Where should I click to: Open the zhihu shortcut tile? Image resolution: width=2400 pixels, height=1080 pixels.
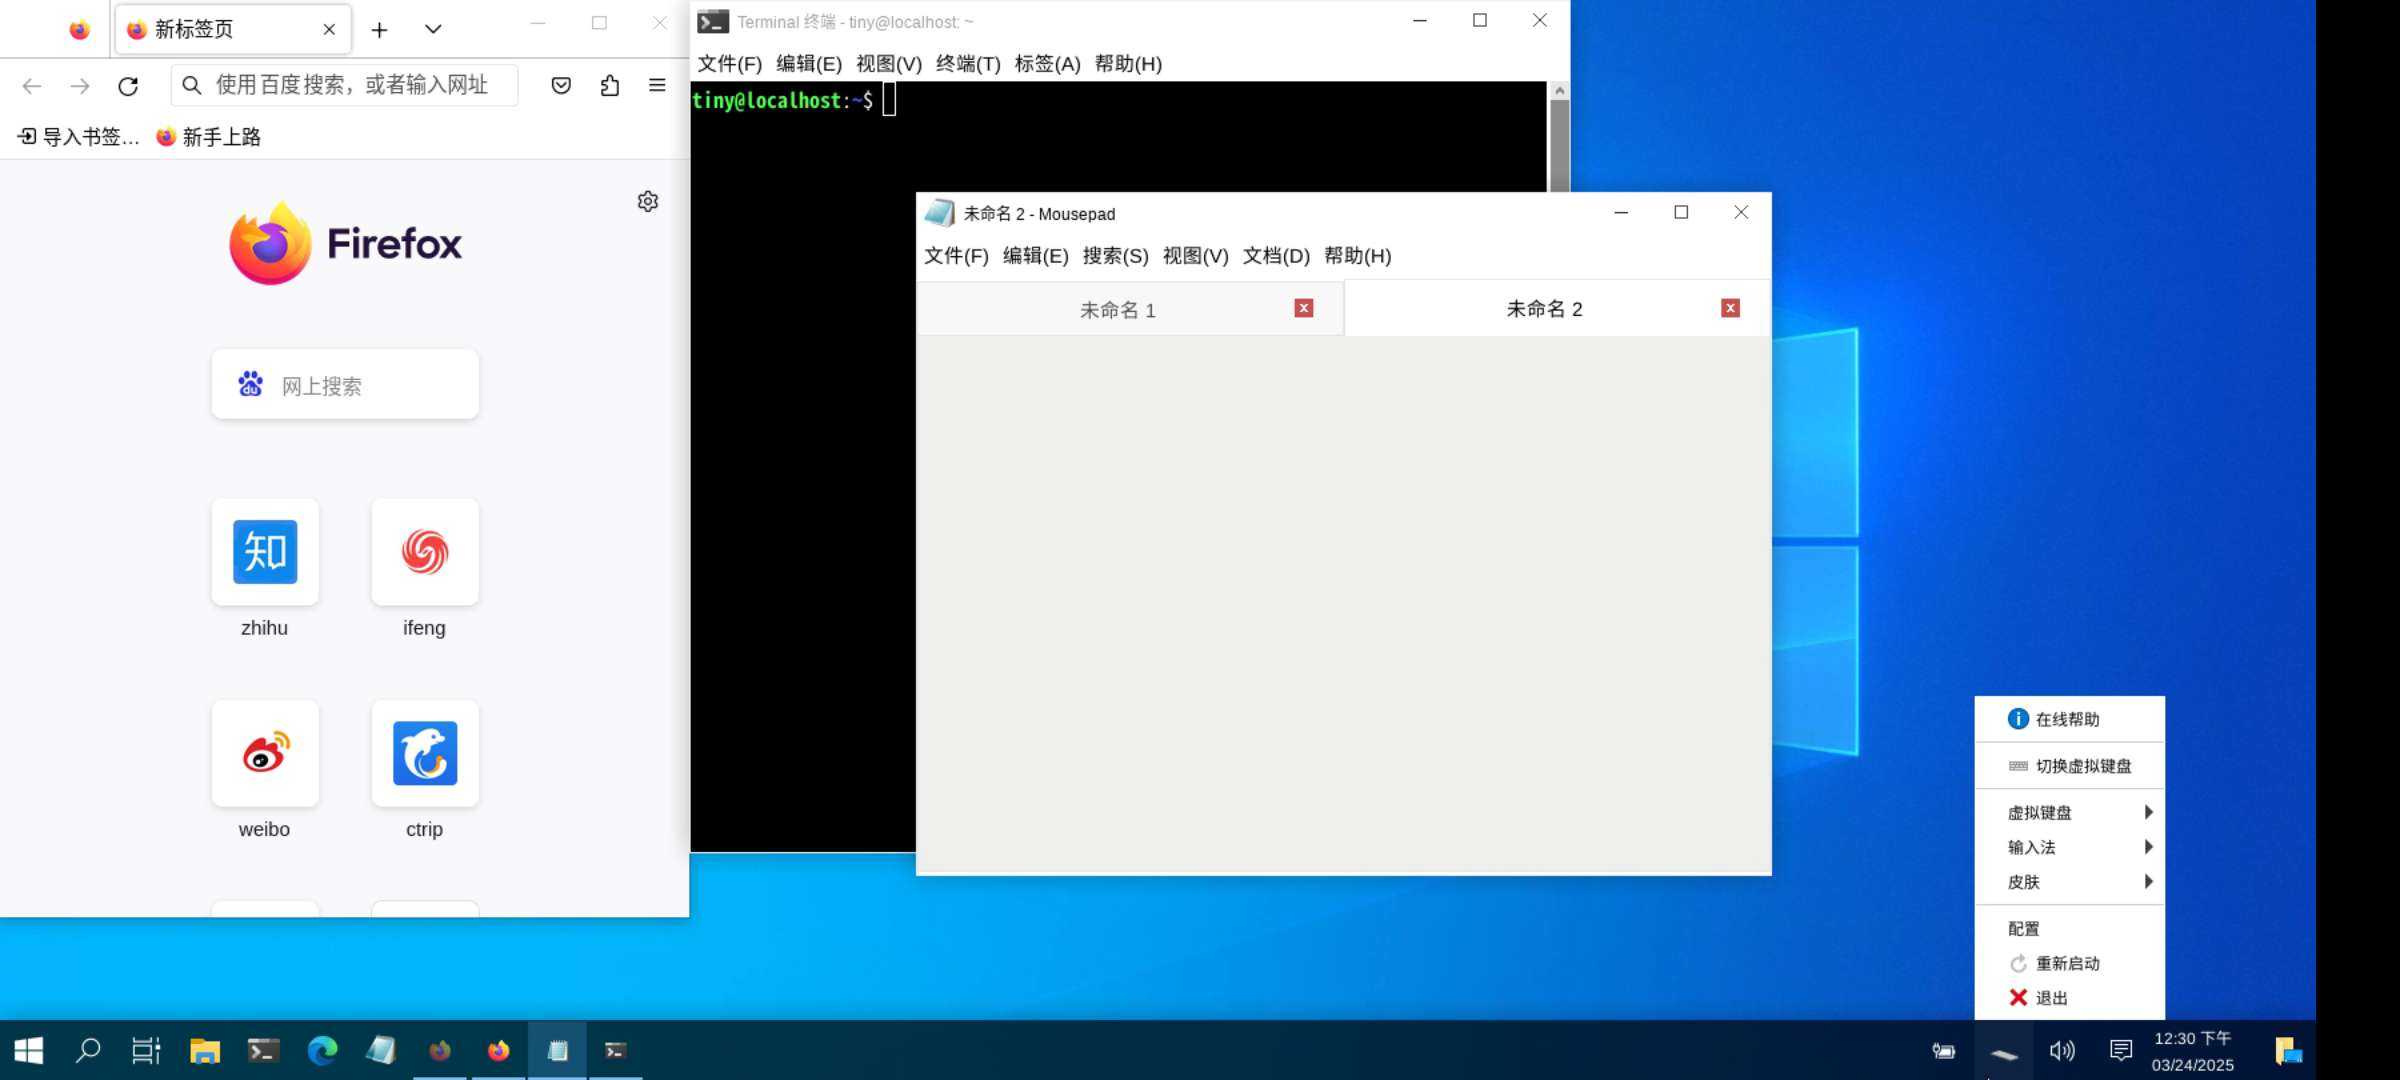click(265, 552)
